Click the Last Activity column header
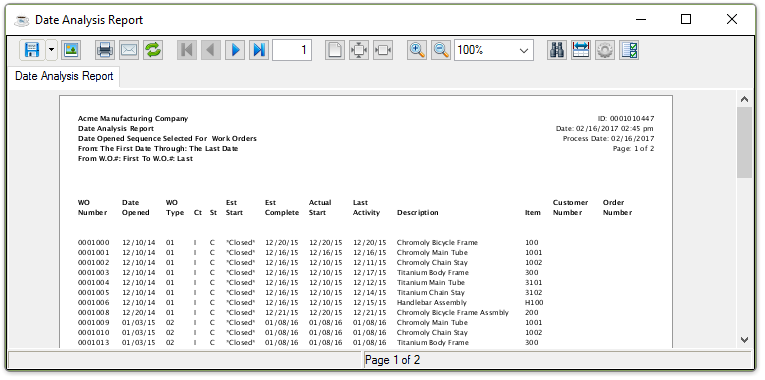The height and width of the screenshot is (380, 765). [x=366, y=207]
